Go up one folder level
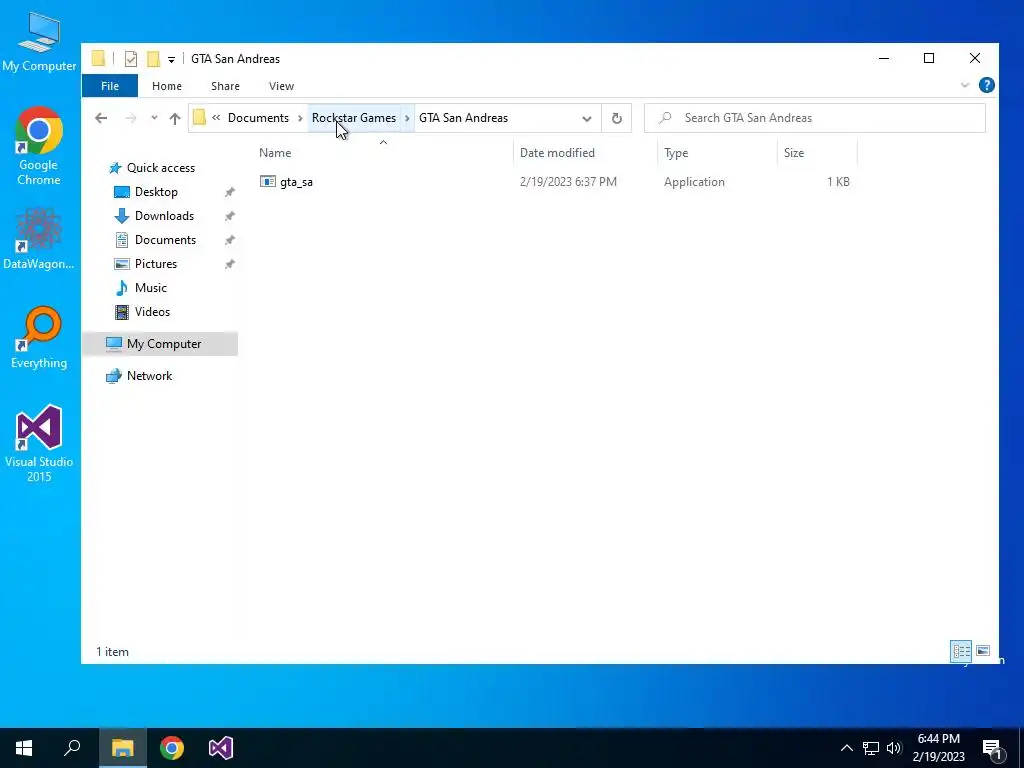This screenshot has height=768, width=1024. coord(174,118)
